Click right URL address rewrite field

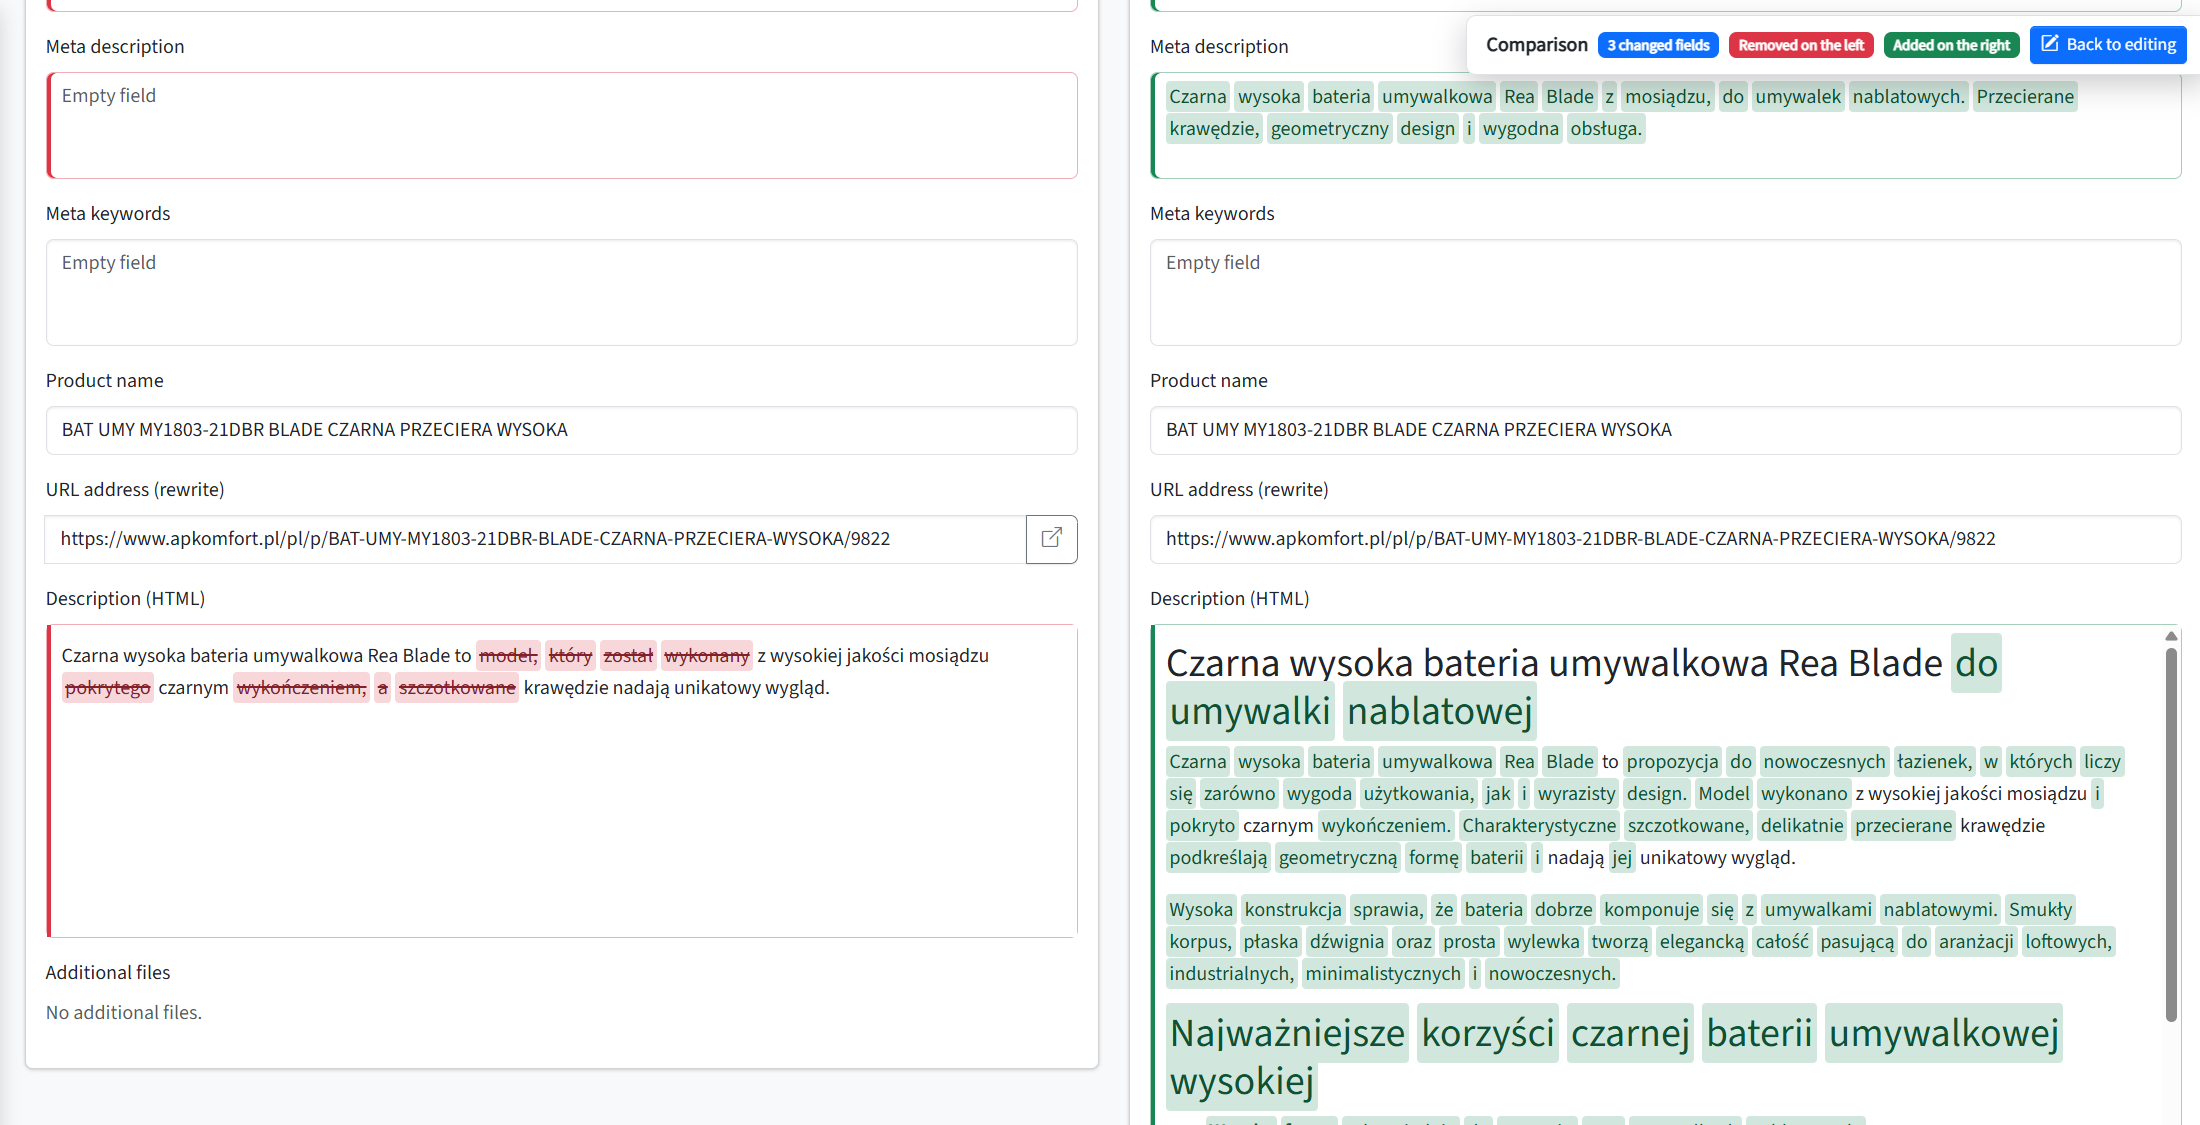(x=1665, y=539)
